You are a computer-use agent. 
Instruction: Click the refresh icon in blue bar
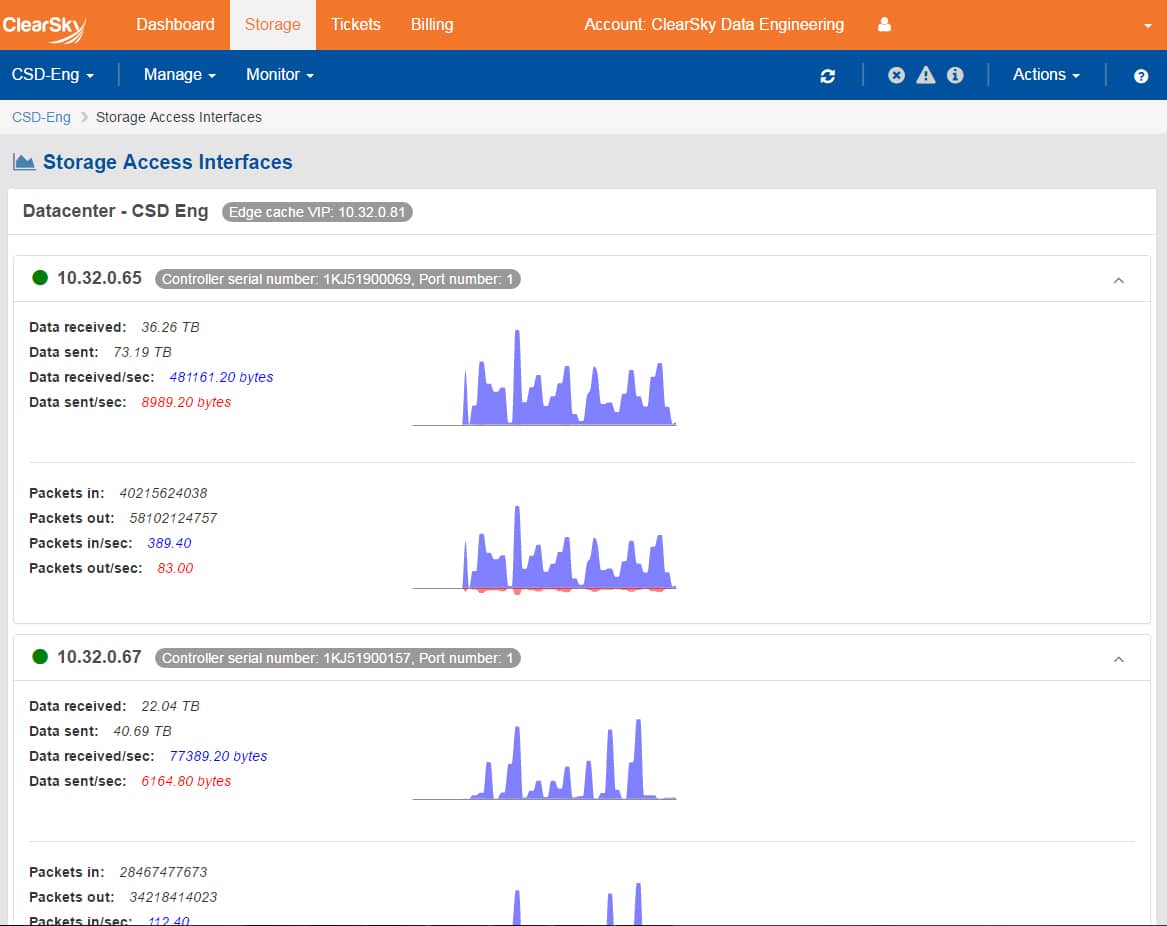[828, 75]
